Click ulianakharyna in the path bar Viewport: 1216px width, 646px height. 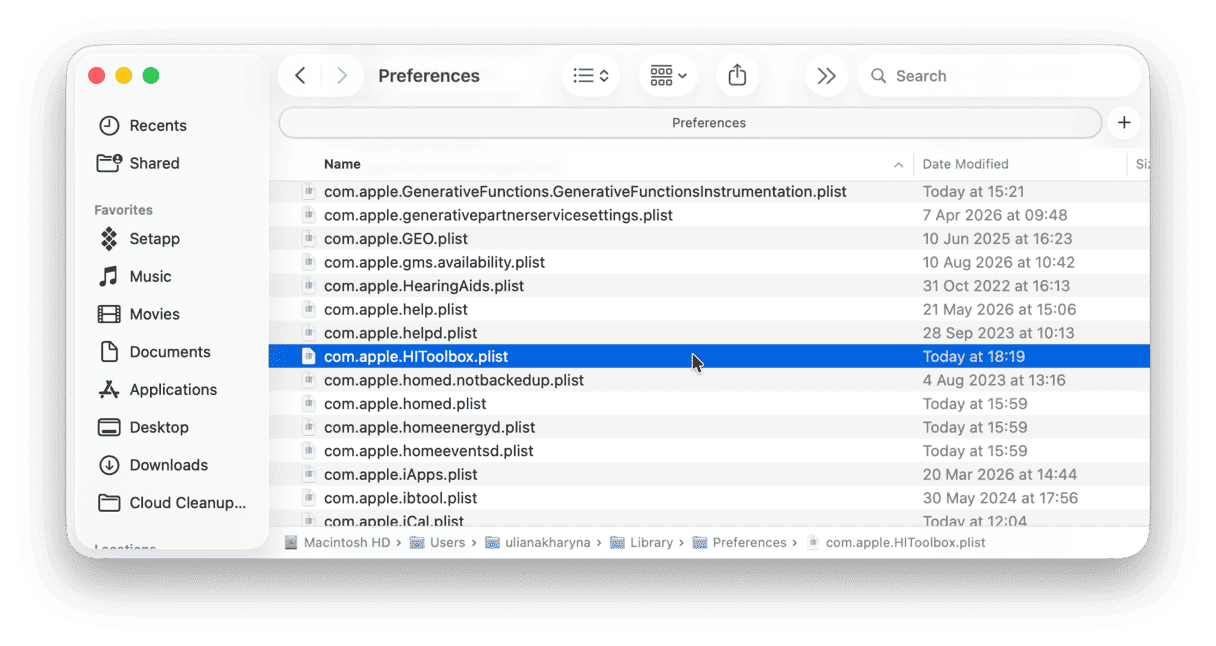click(538, 543)
